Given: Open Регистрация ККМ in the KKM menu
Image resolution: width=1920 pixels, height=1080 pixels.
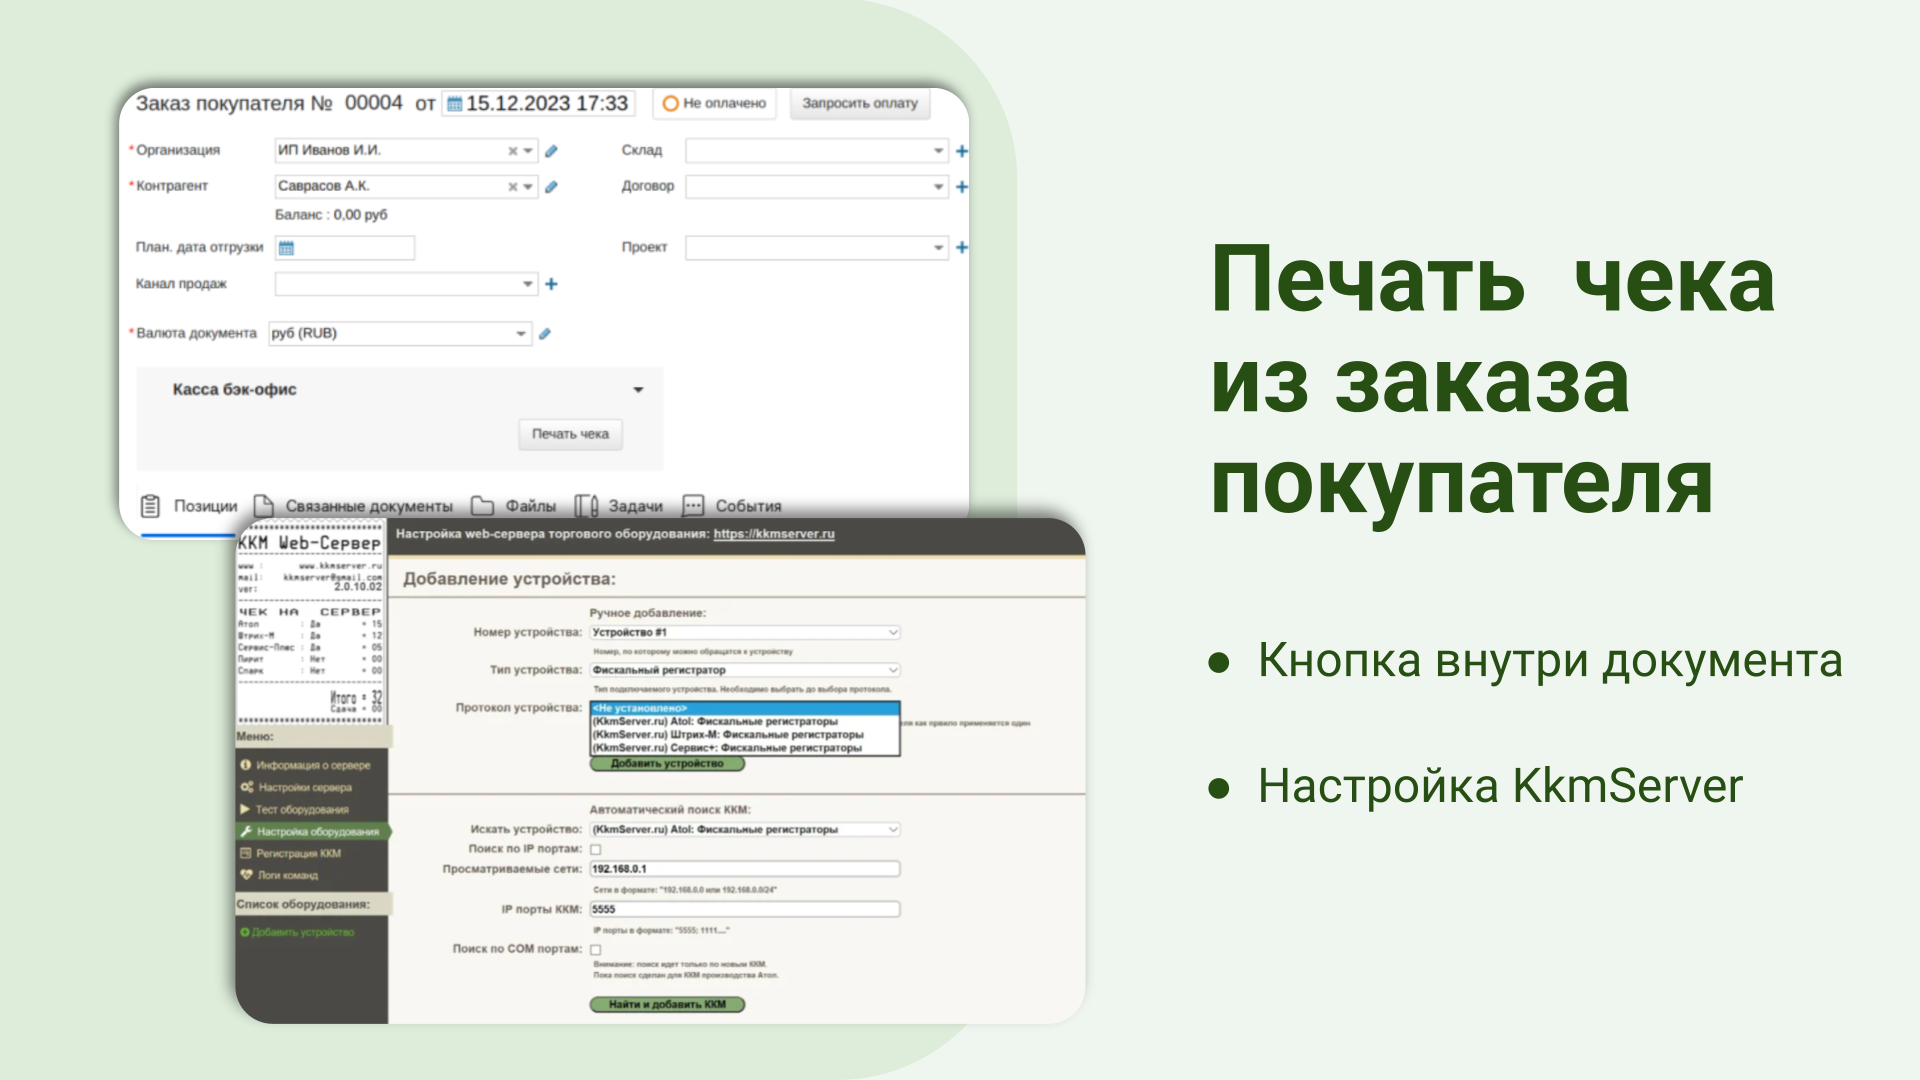Looking at the screenshot, I should coord(299,853).
